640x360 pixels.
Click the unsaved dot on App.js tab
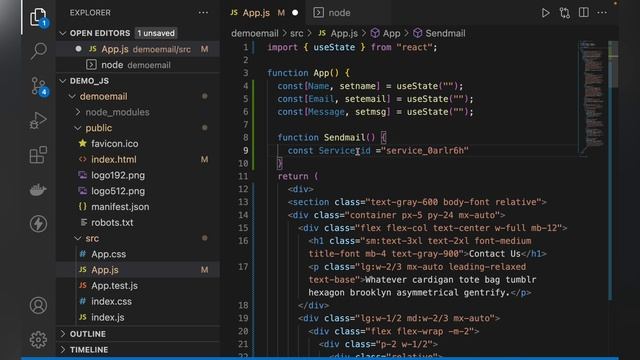pos(295,13)
